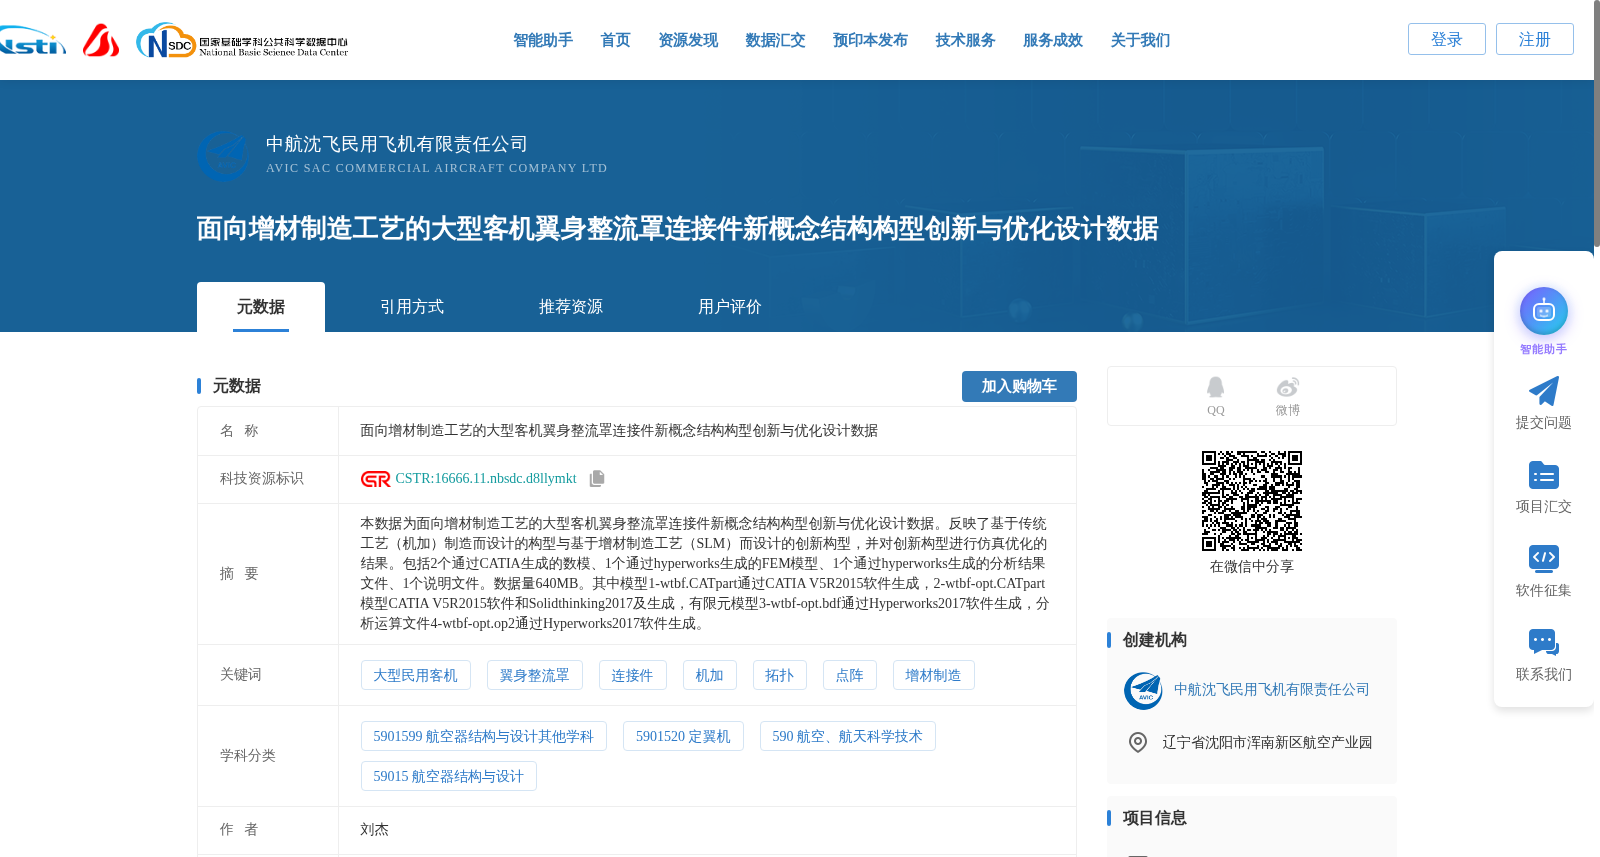Click banner company name 中航沈飞民用飞机有限责任公司
Viewport: 1600px width, 857px height.
397,144
